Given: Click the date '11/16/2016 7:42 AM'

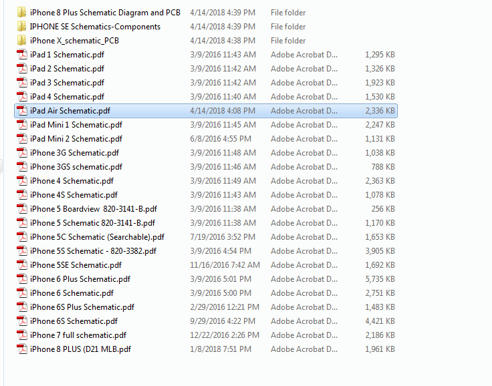Looking at the screenshot, I should pyautogui.click(x=225, y=265).
